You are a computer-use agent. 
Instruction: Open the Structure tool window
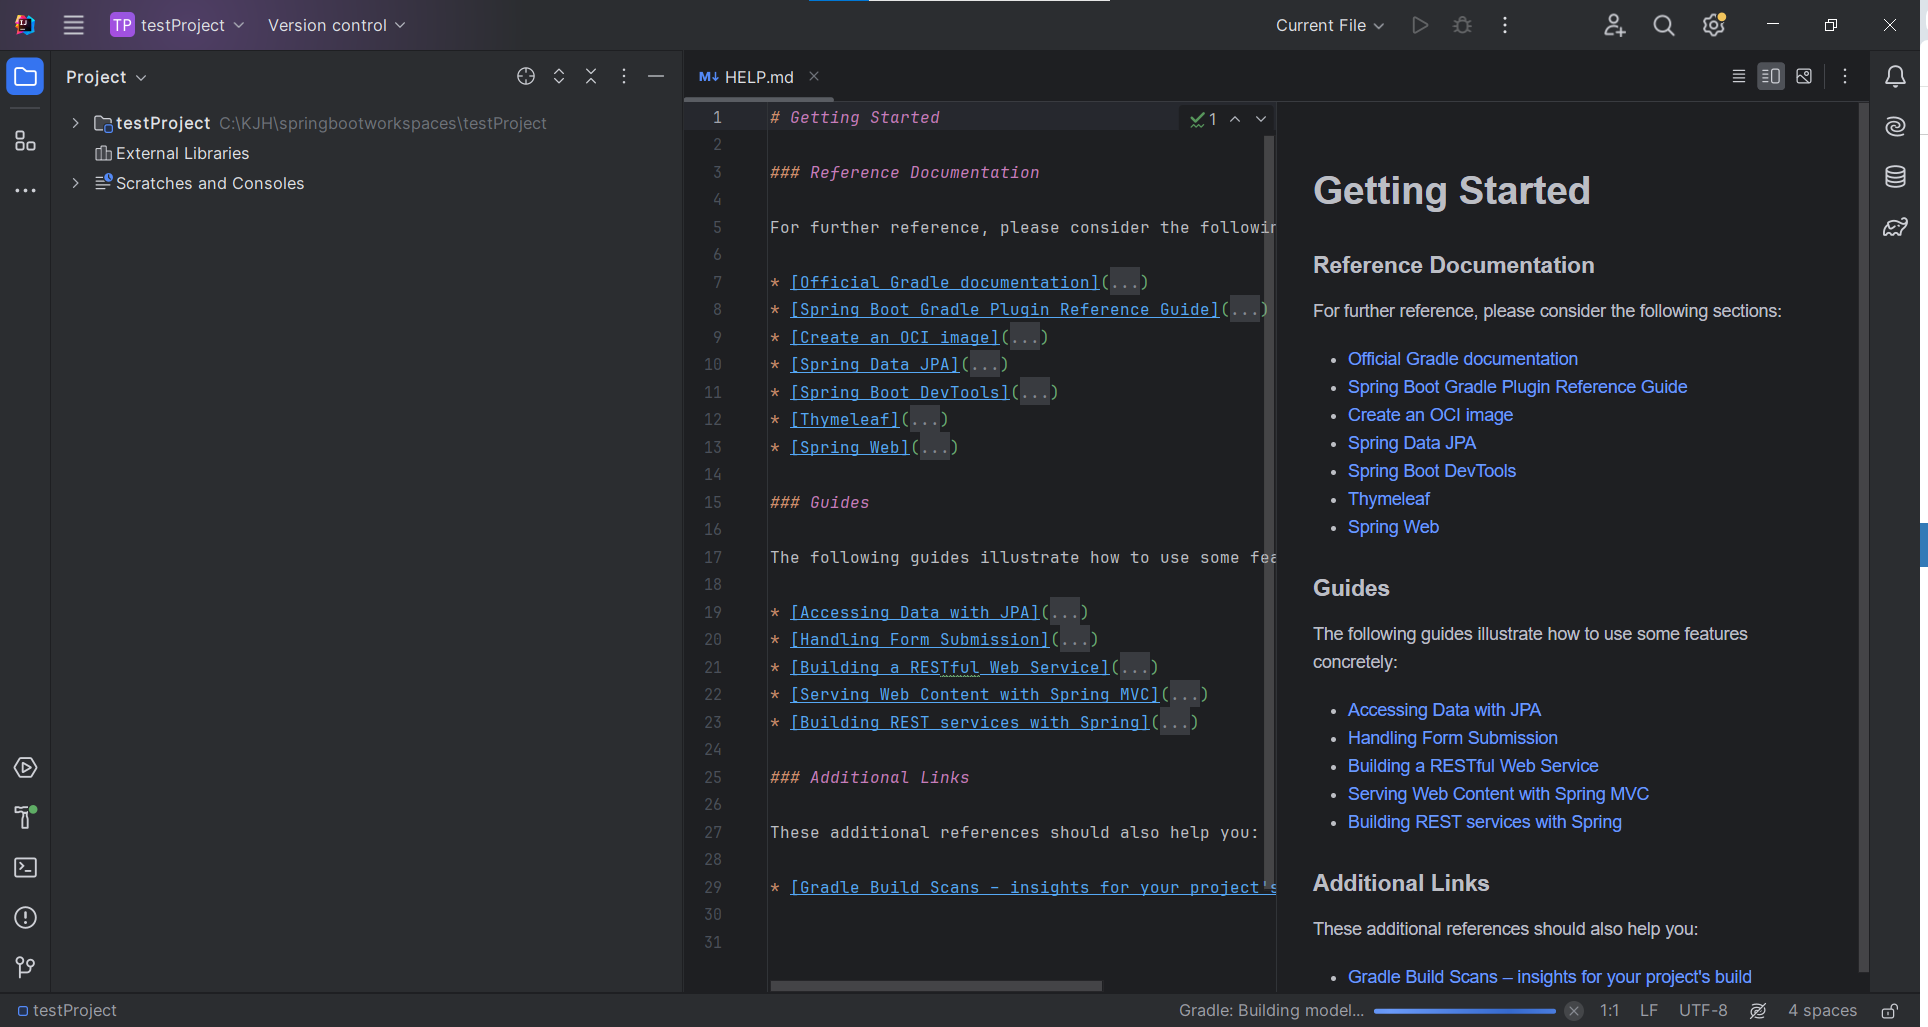tap(25, 141)
